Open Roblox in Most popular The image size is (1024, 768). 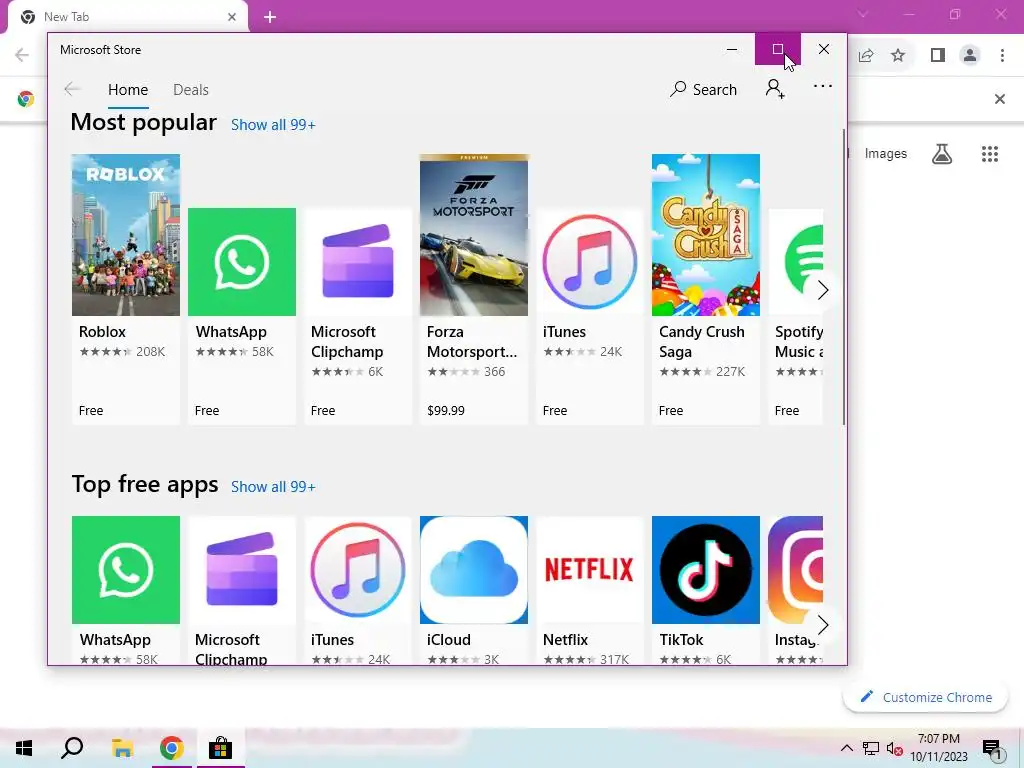coord(125,289)
